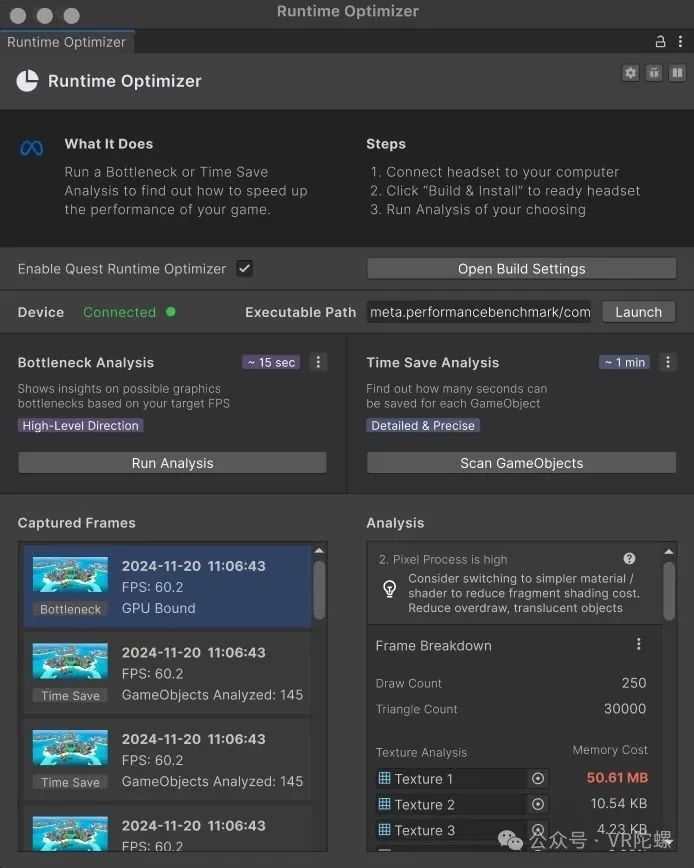The image size is (694, 868).
Task: Toggle the Enable Quest Runtime Optimizer checkbox
Action: click(245, 268)
